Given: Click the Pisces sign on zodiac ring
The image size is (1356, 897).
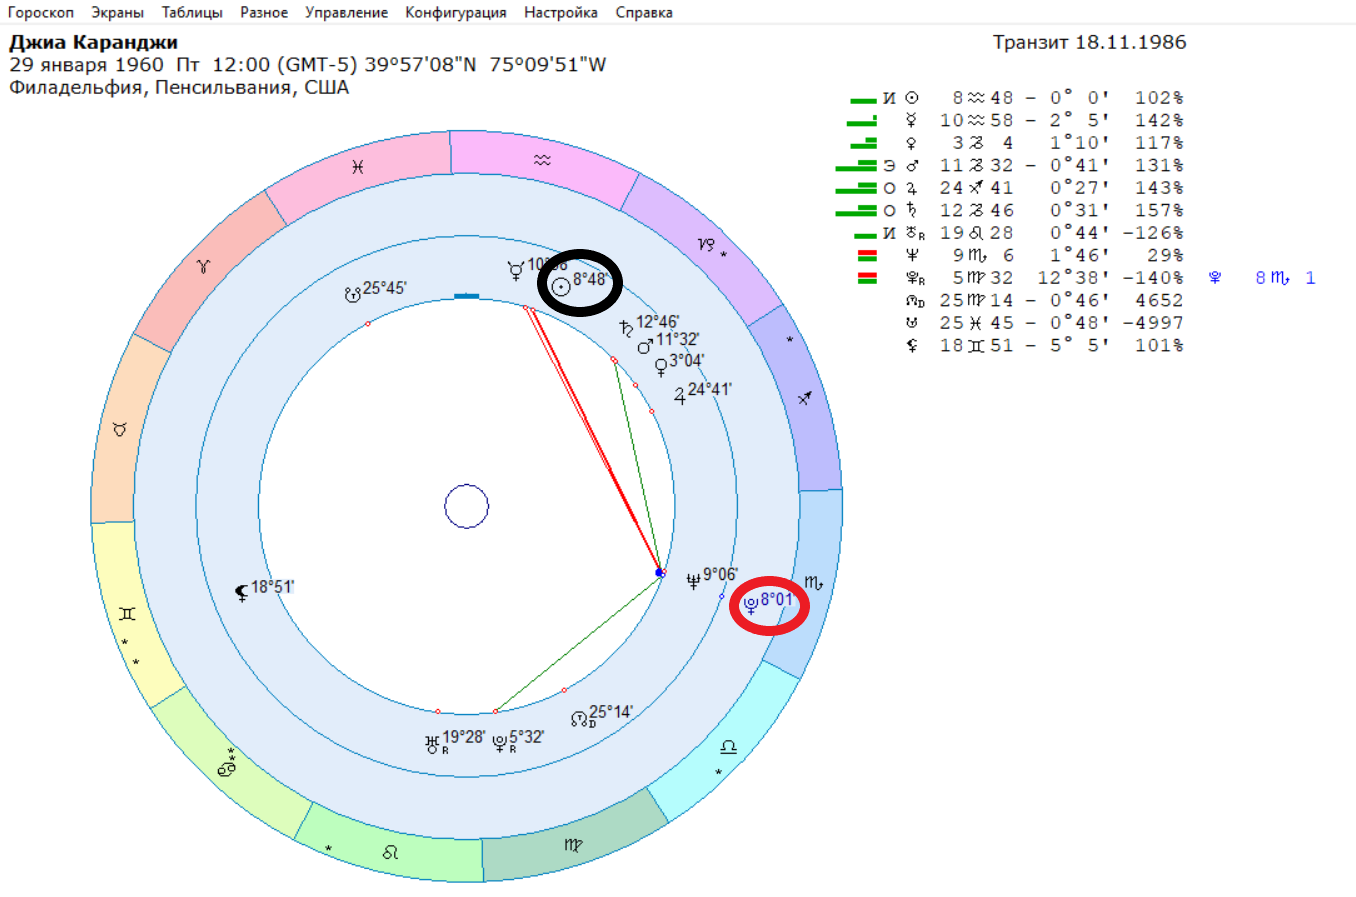Looking at the screenshot, I should (x=357, y=167).
